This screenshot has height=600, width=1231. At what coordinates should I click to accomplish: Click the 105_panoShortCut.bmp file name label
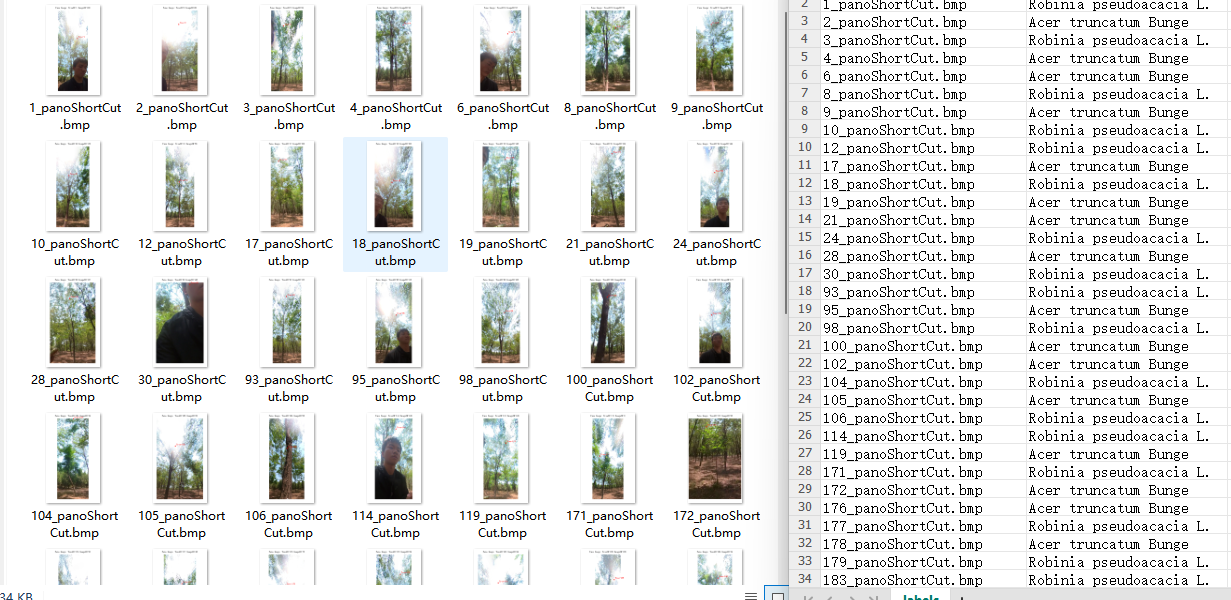click(181, 525)
